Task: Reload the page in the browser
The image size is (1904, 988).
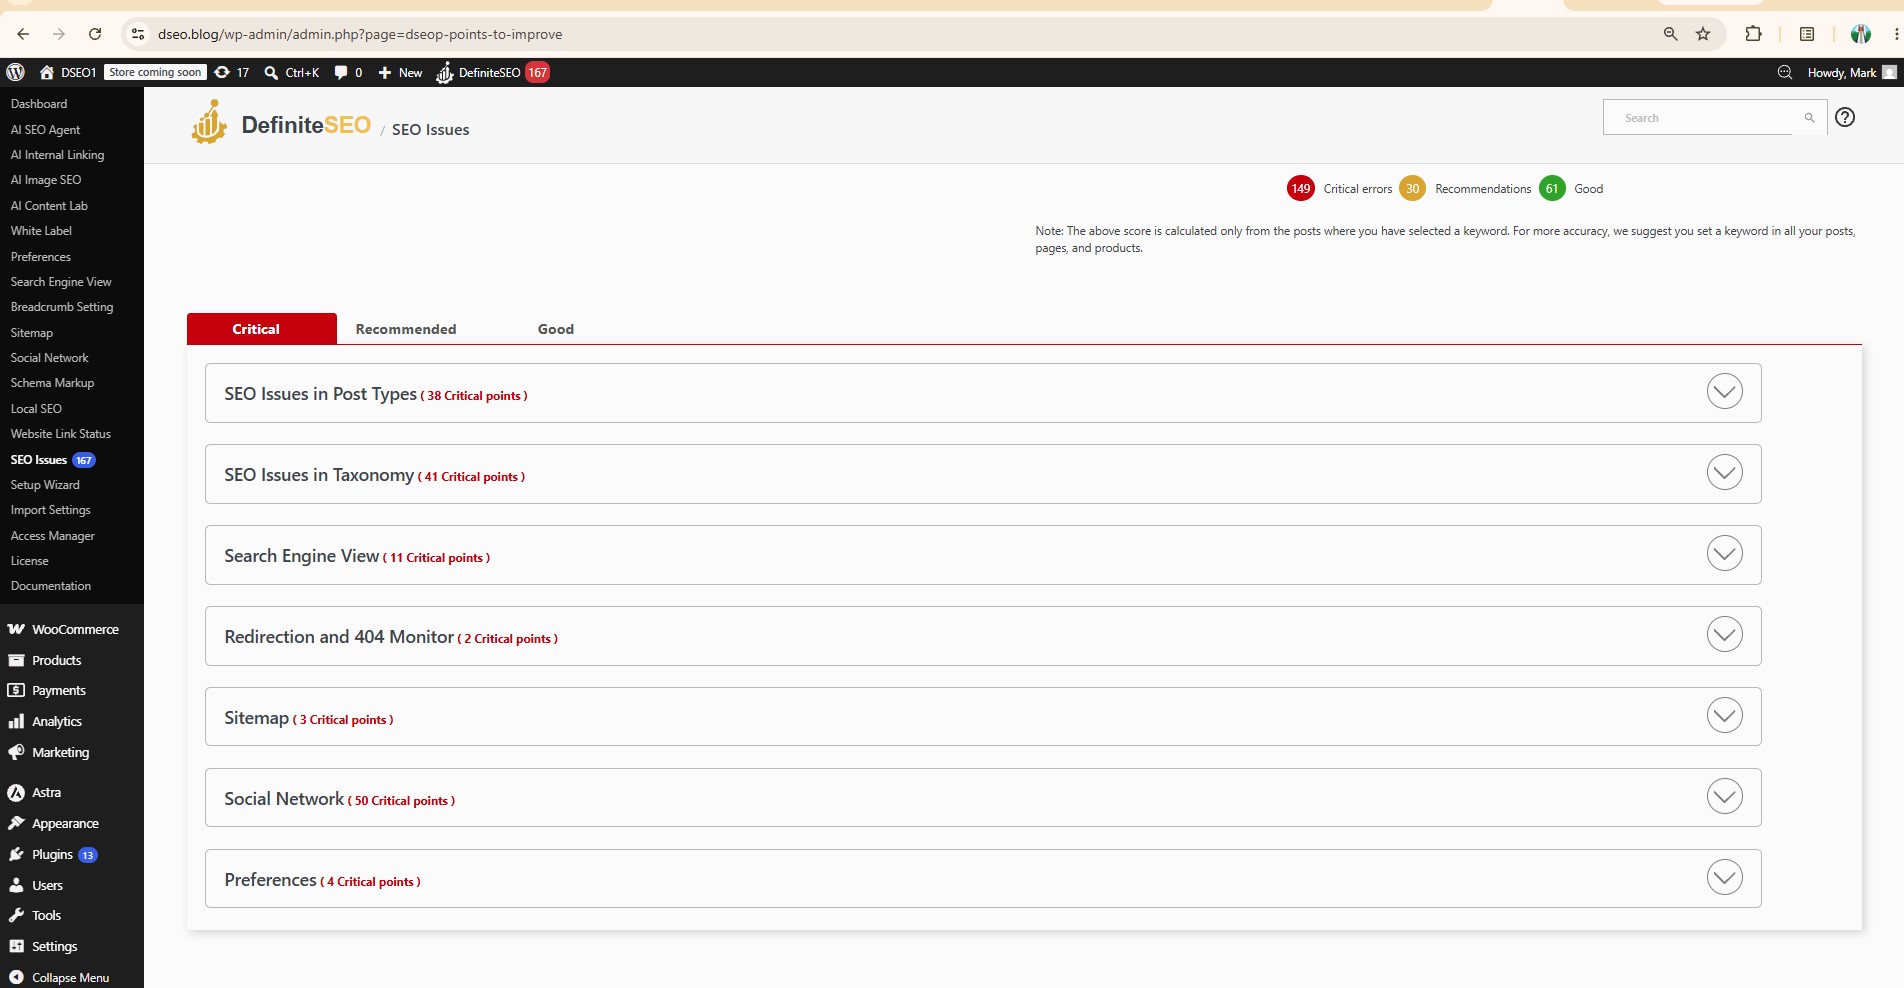Action: [x=95, y=34]
